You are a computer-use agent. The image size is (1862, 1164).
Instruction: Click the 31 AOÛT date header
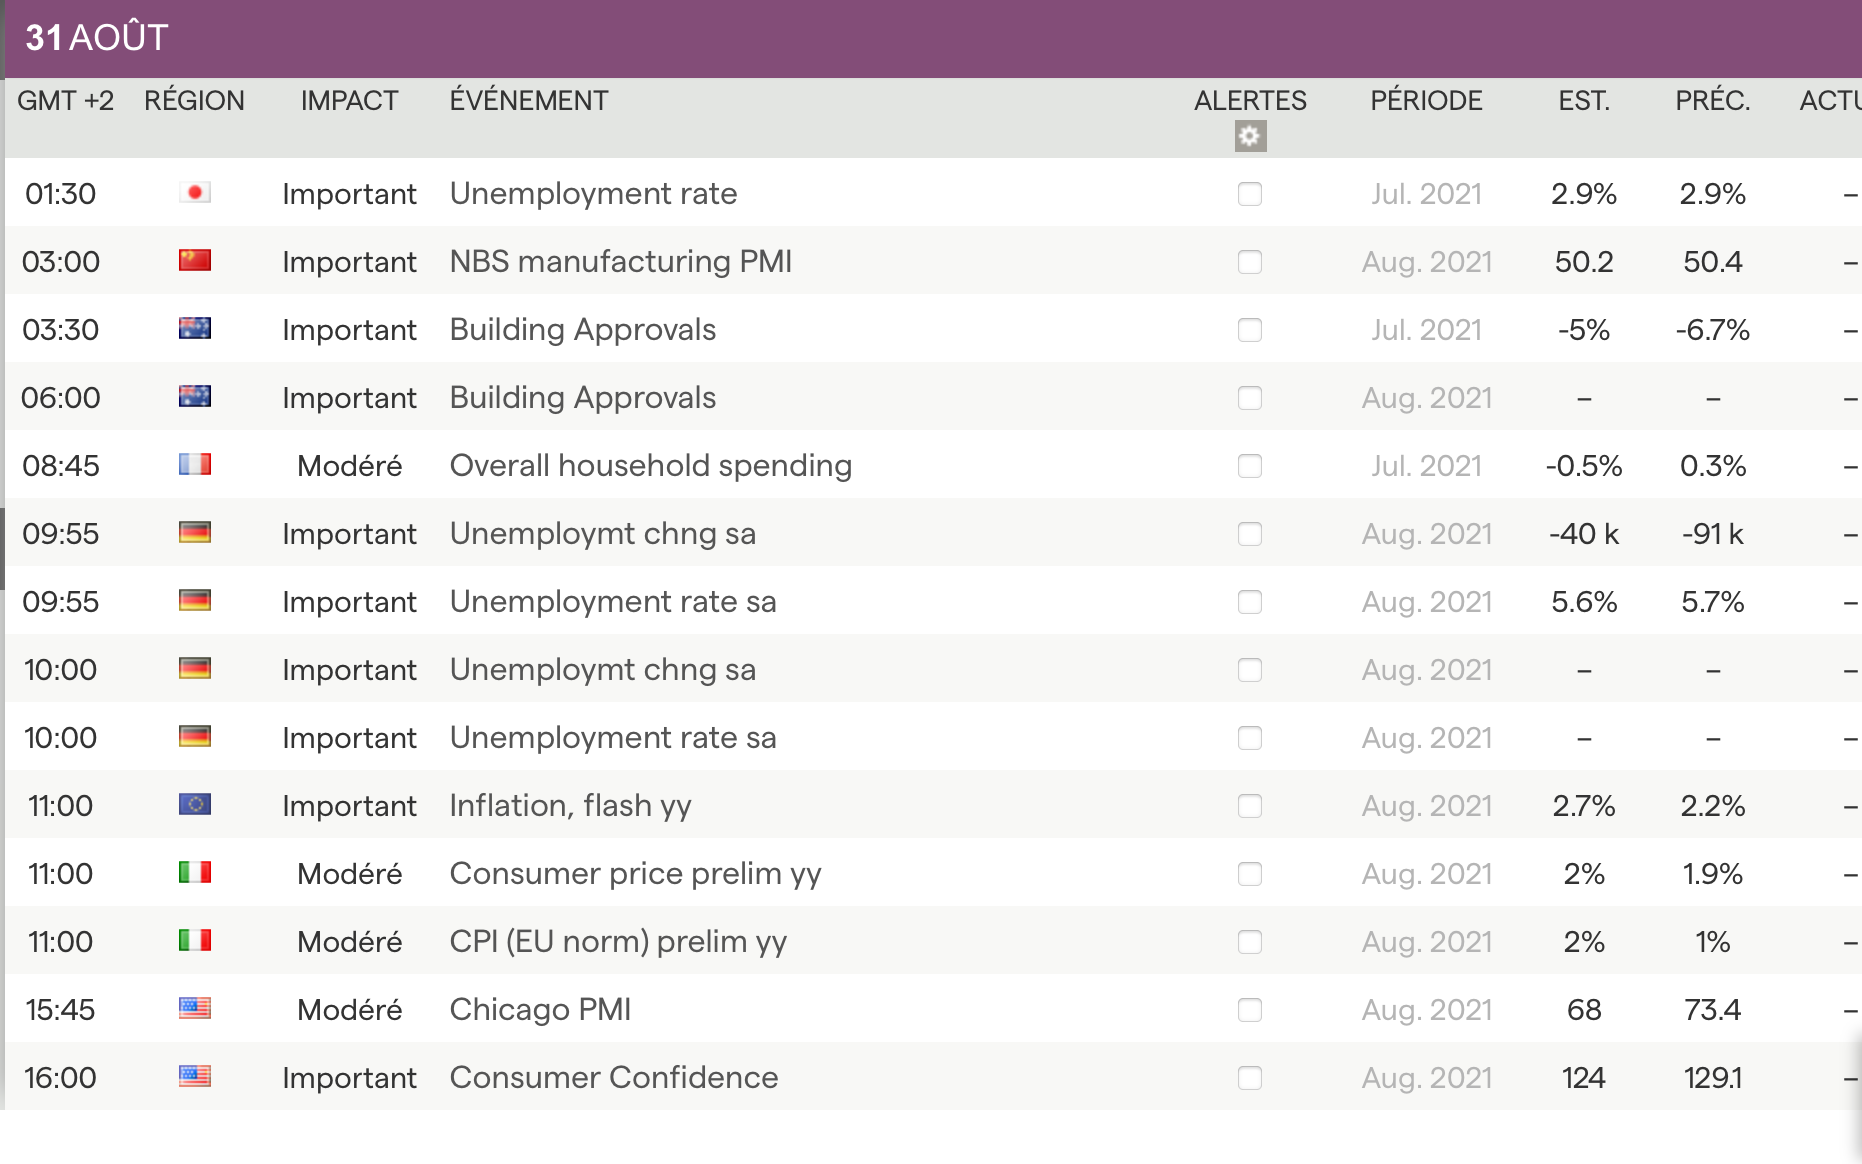[x=97, y=38]
